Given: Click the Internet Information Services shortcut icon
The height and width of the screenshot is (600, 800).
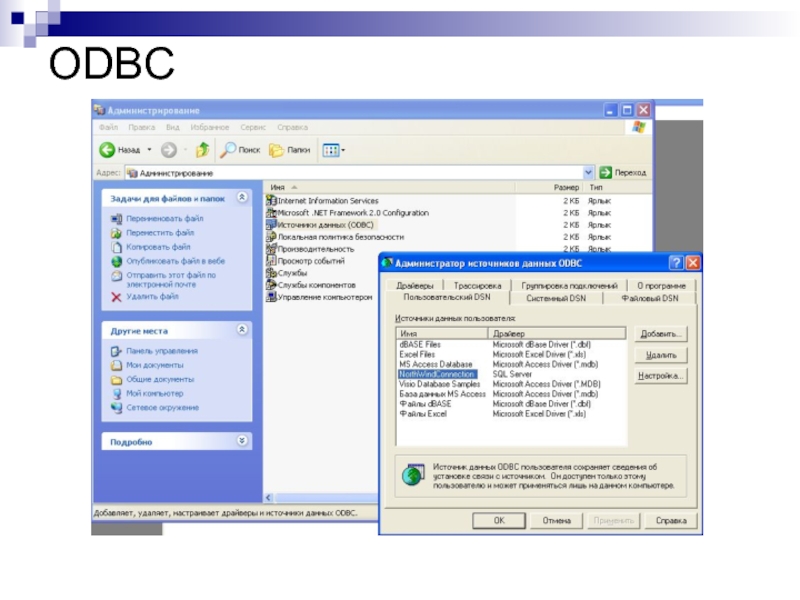Looking at the screenshot, I should [x=270, y=201].
